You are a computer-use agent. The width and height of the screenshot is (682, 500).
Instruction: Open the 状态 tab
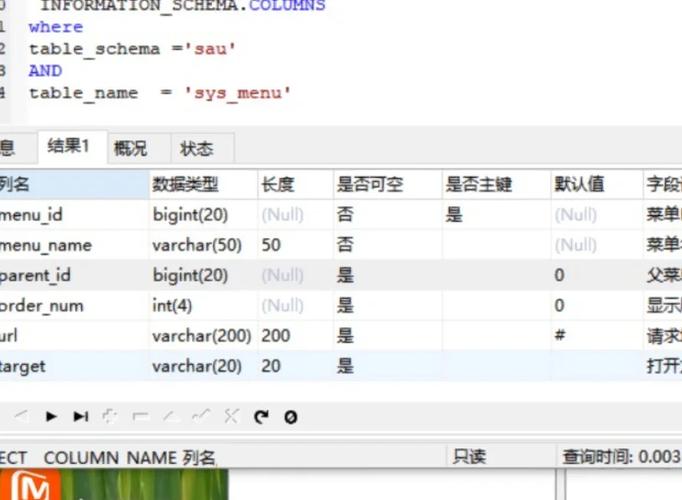pos(197,148)
